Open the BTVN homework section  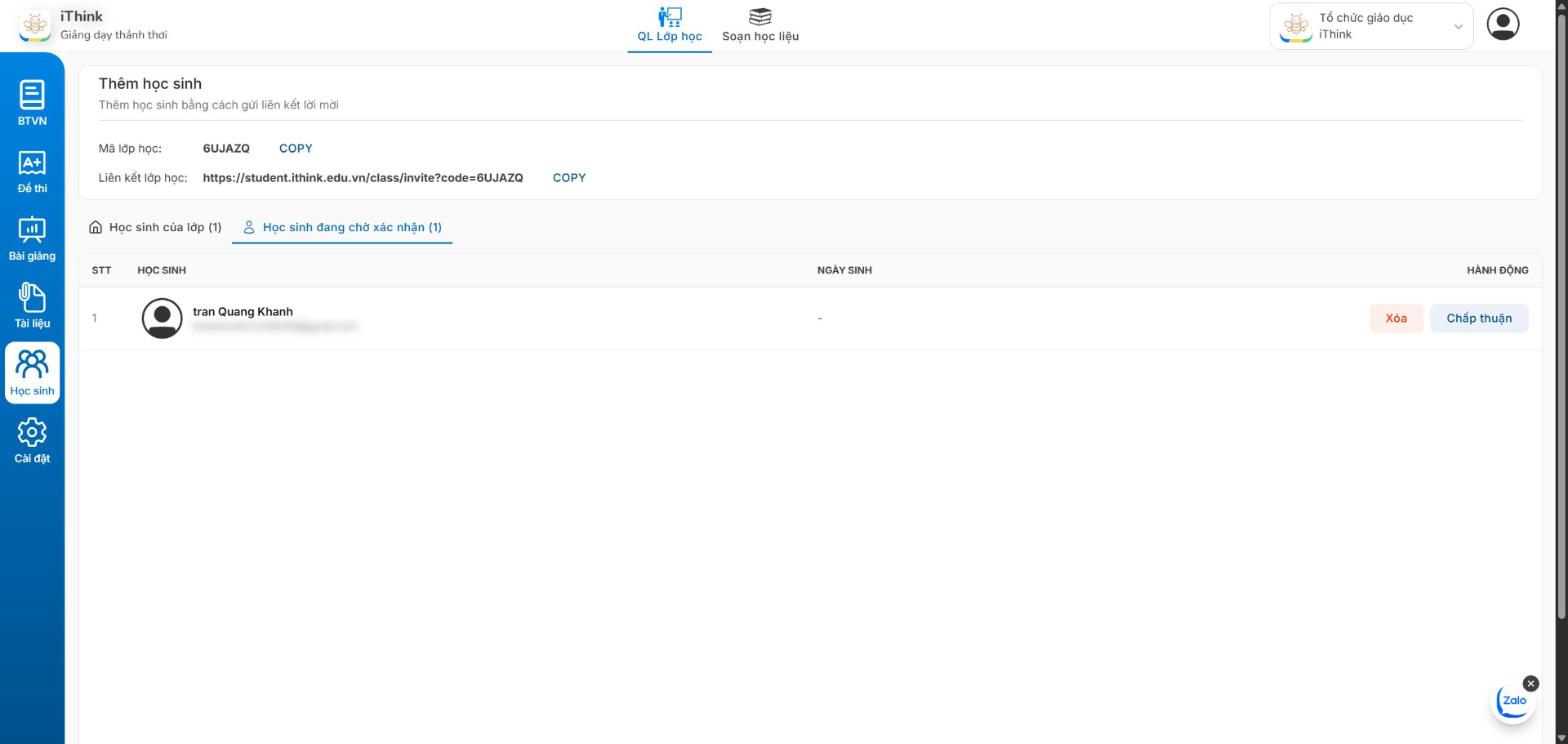point(32,103)
